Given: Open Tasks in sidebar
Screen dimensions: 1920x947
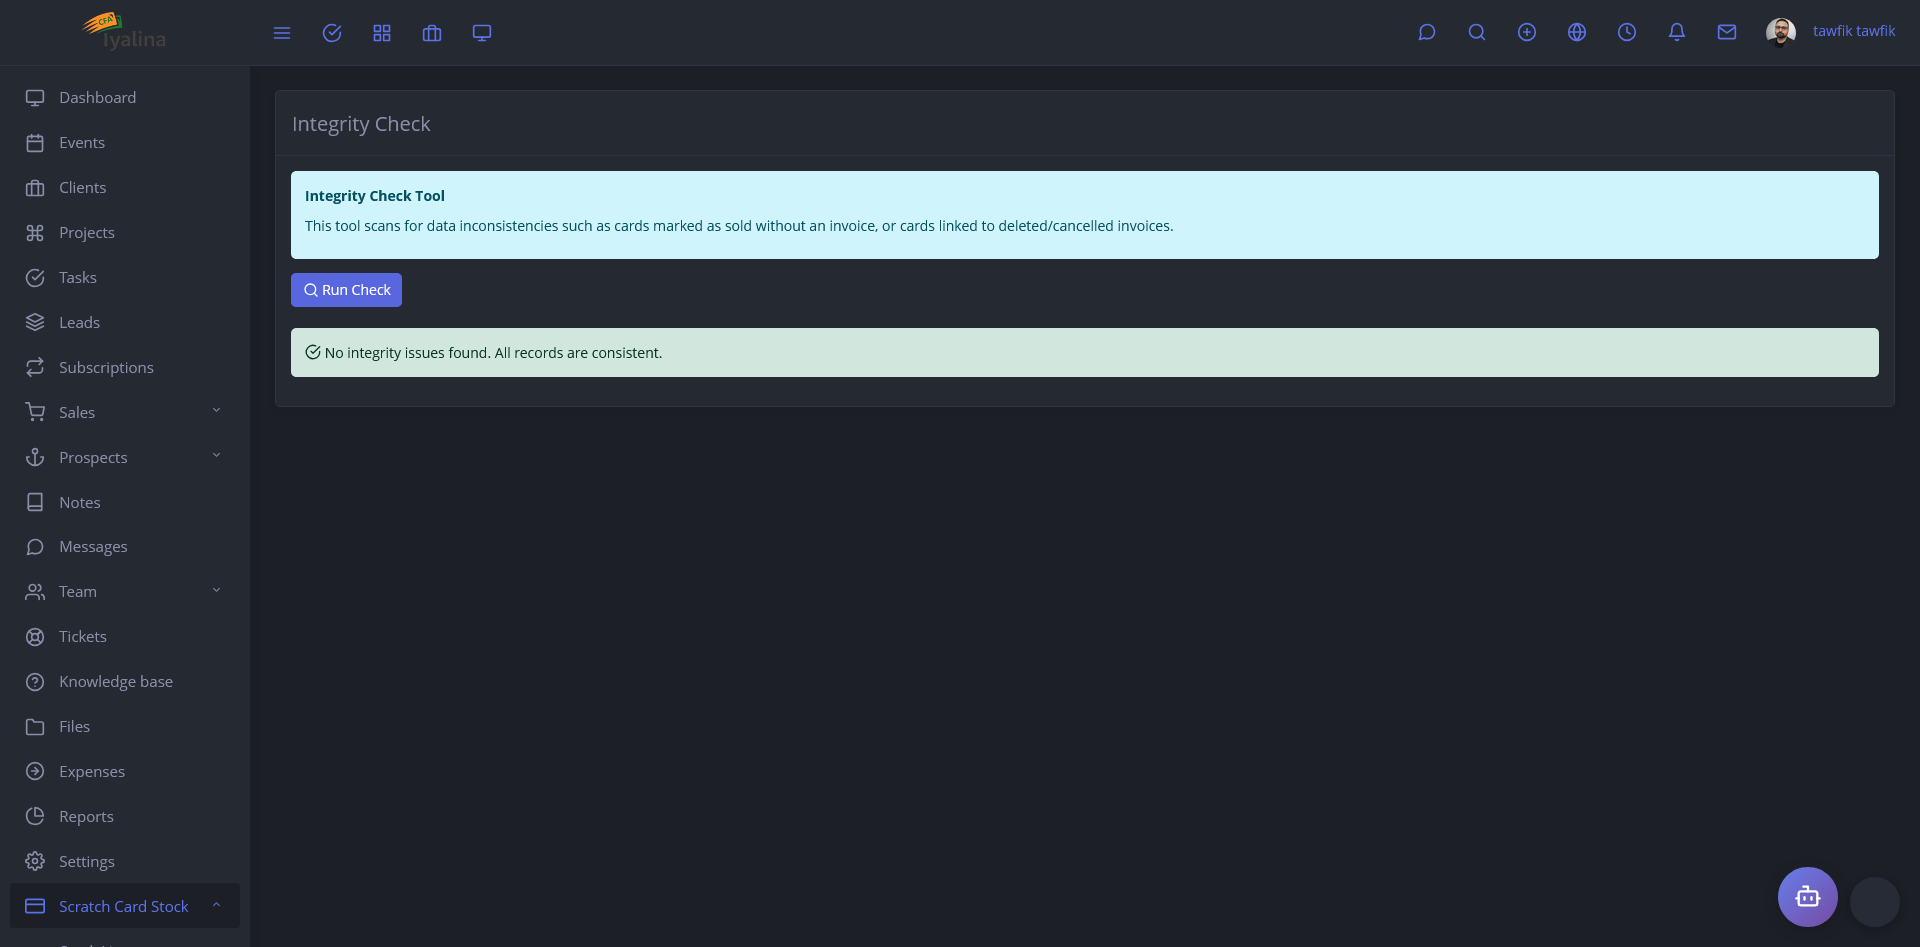Looking at the screenshot, I should tap(125, 277).
